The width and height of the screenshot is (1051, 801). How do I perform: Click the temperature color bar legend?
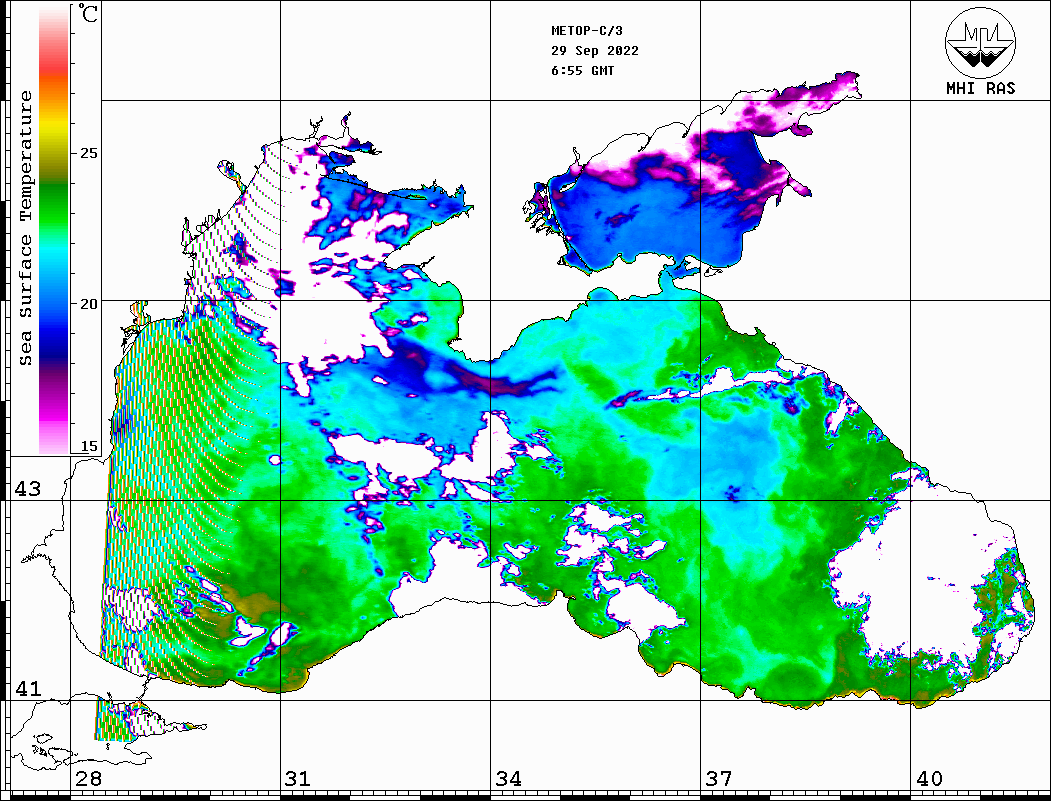point(54,230)
